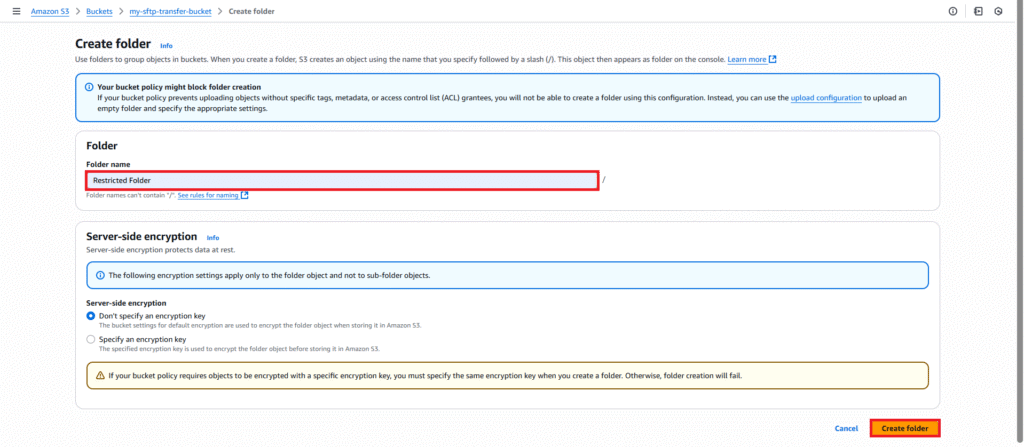Go to Amazon S3 breadcrumb
The image size is (1024, 447).
[x=50, y=12]
